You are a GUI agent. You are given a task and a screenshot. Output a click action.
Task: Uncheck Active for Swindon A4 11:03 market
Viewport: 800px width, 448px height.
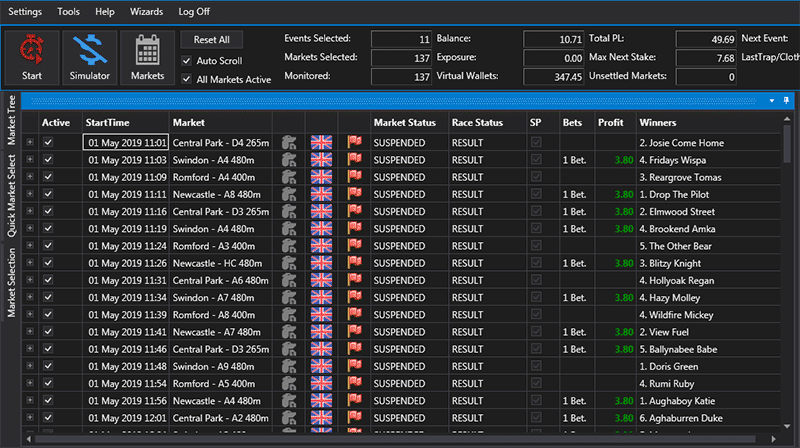pos(48,160)
